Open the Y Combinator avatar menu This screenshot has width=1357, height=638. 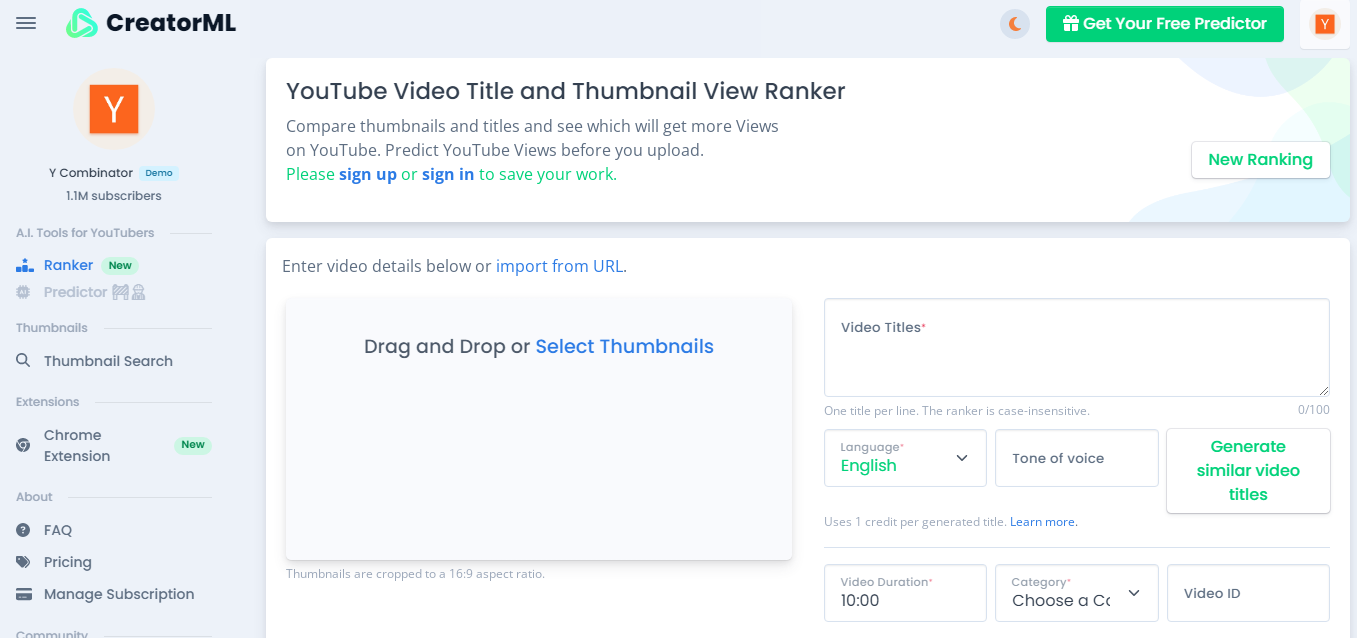point(1324,23)
